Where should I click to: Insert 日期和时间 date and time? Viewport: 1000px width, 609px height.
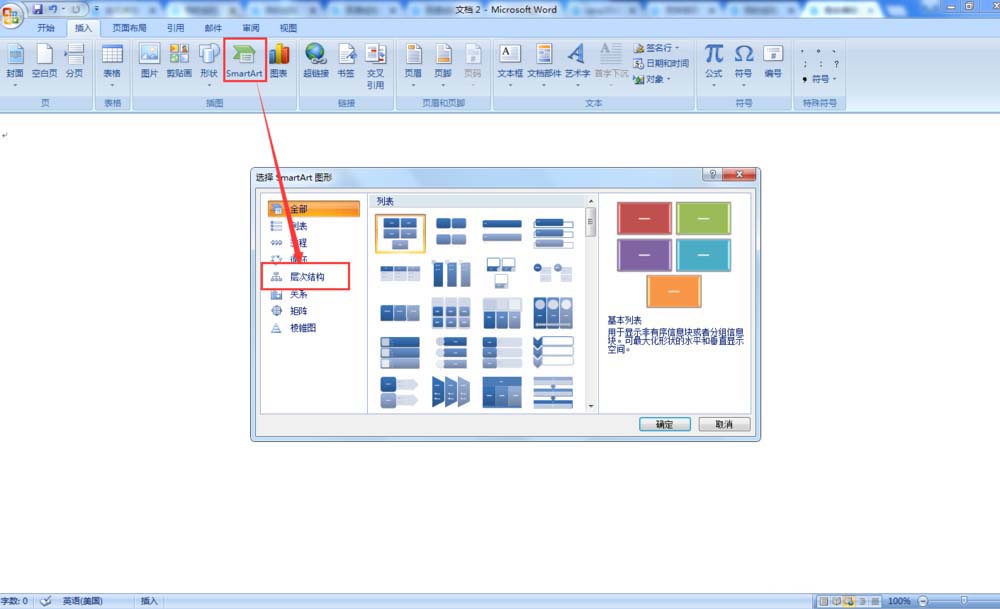tap(661, 63)
